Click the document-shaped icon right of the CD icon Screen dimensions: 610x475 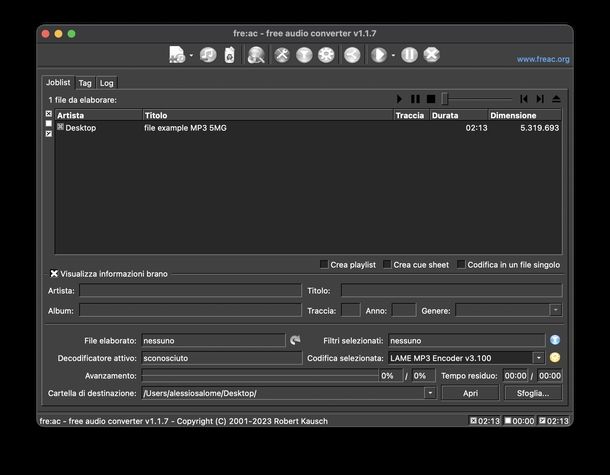coord(230,55)
